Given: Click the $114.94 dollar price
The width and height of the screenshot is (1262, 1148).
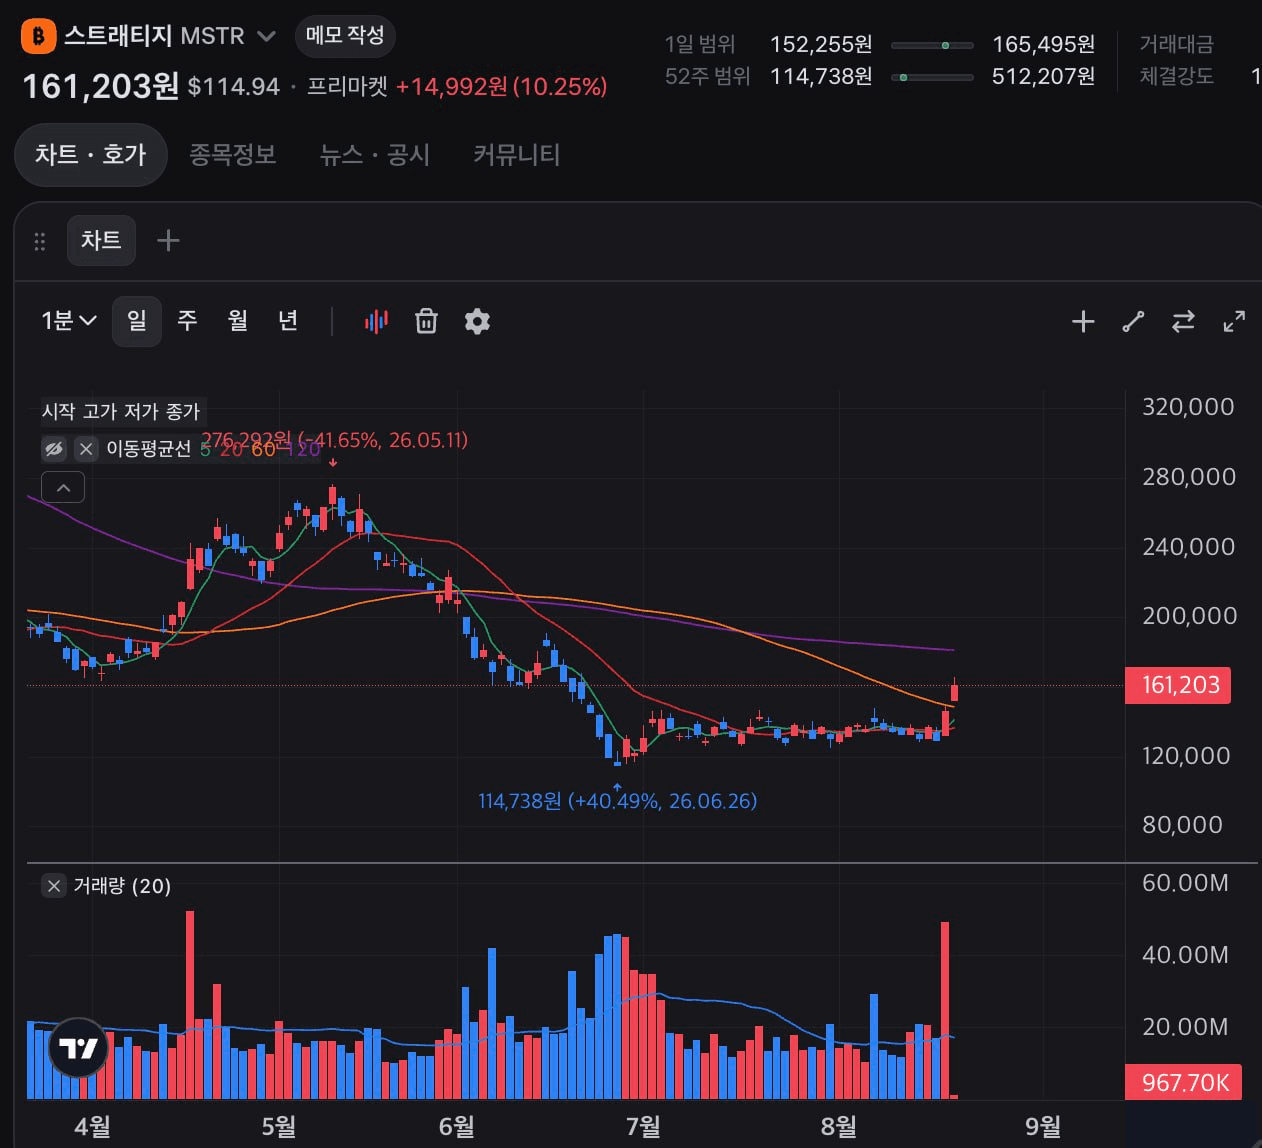Looking at the screenshot, I should [x=234, y=87].
